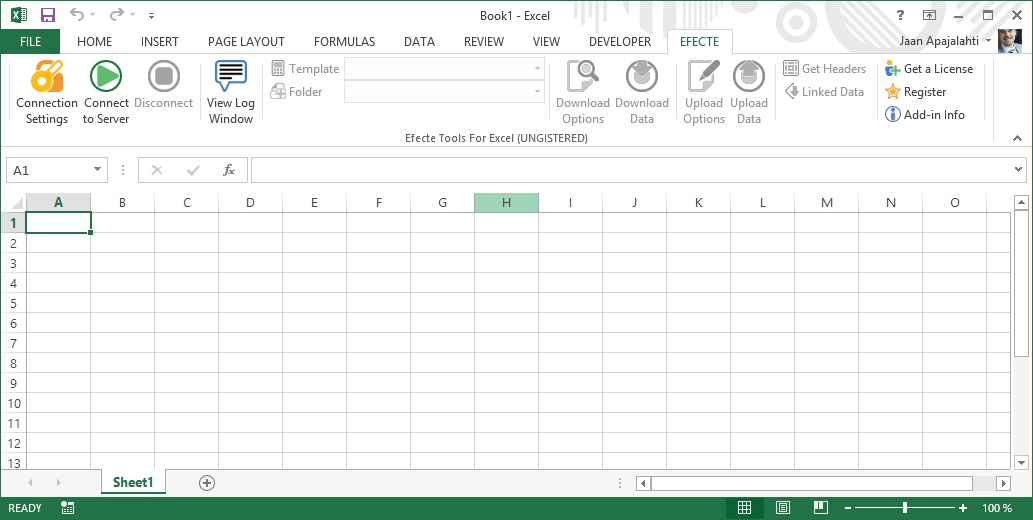The image size is (1033, 520).
Task: Click the formula bar Enter checkmark
Action: click(x=193, y=170)
